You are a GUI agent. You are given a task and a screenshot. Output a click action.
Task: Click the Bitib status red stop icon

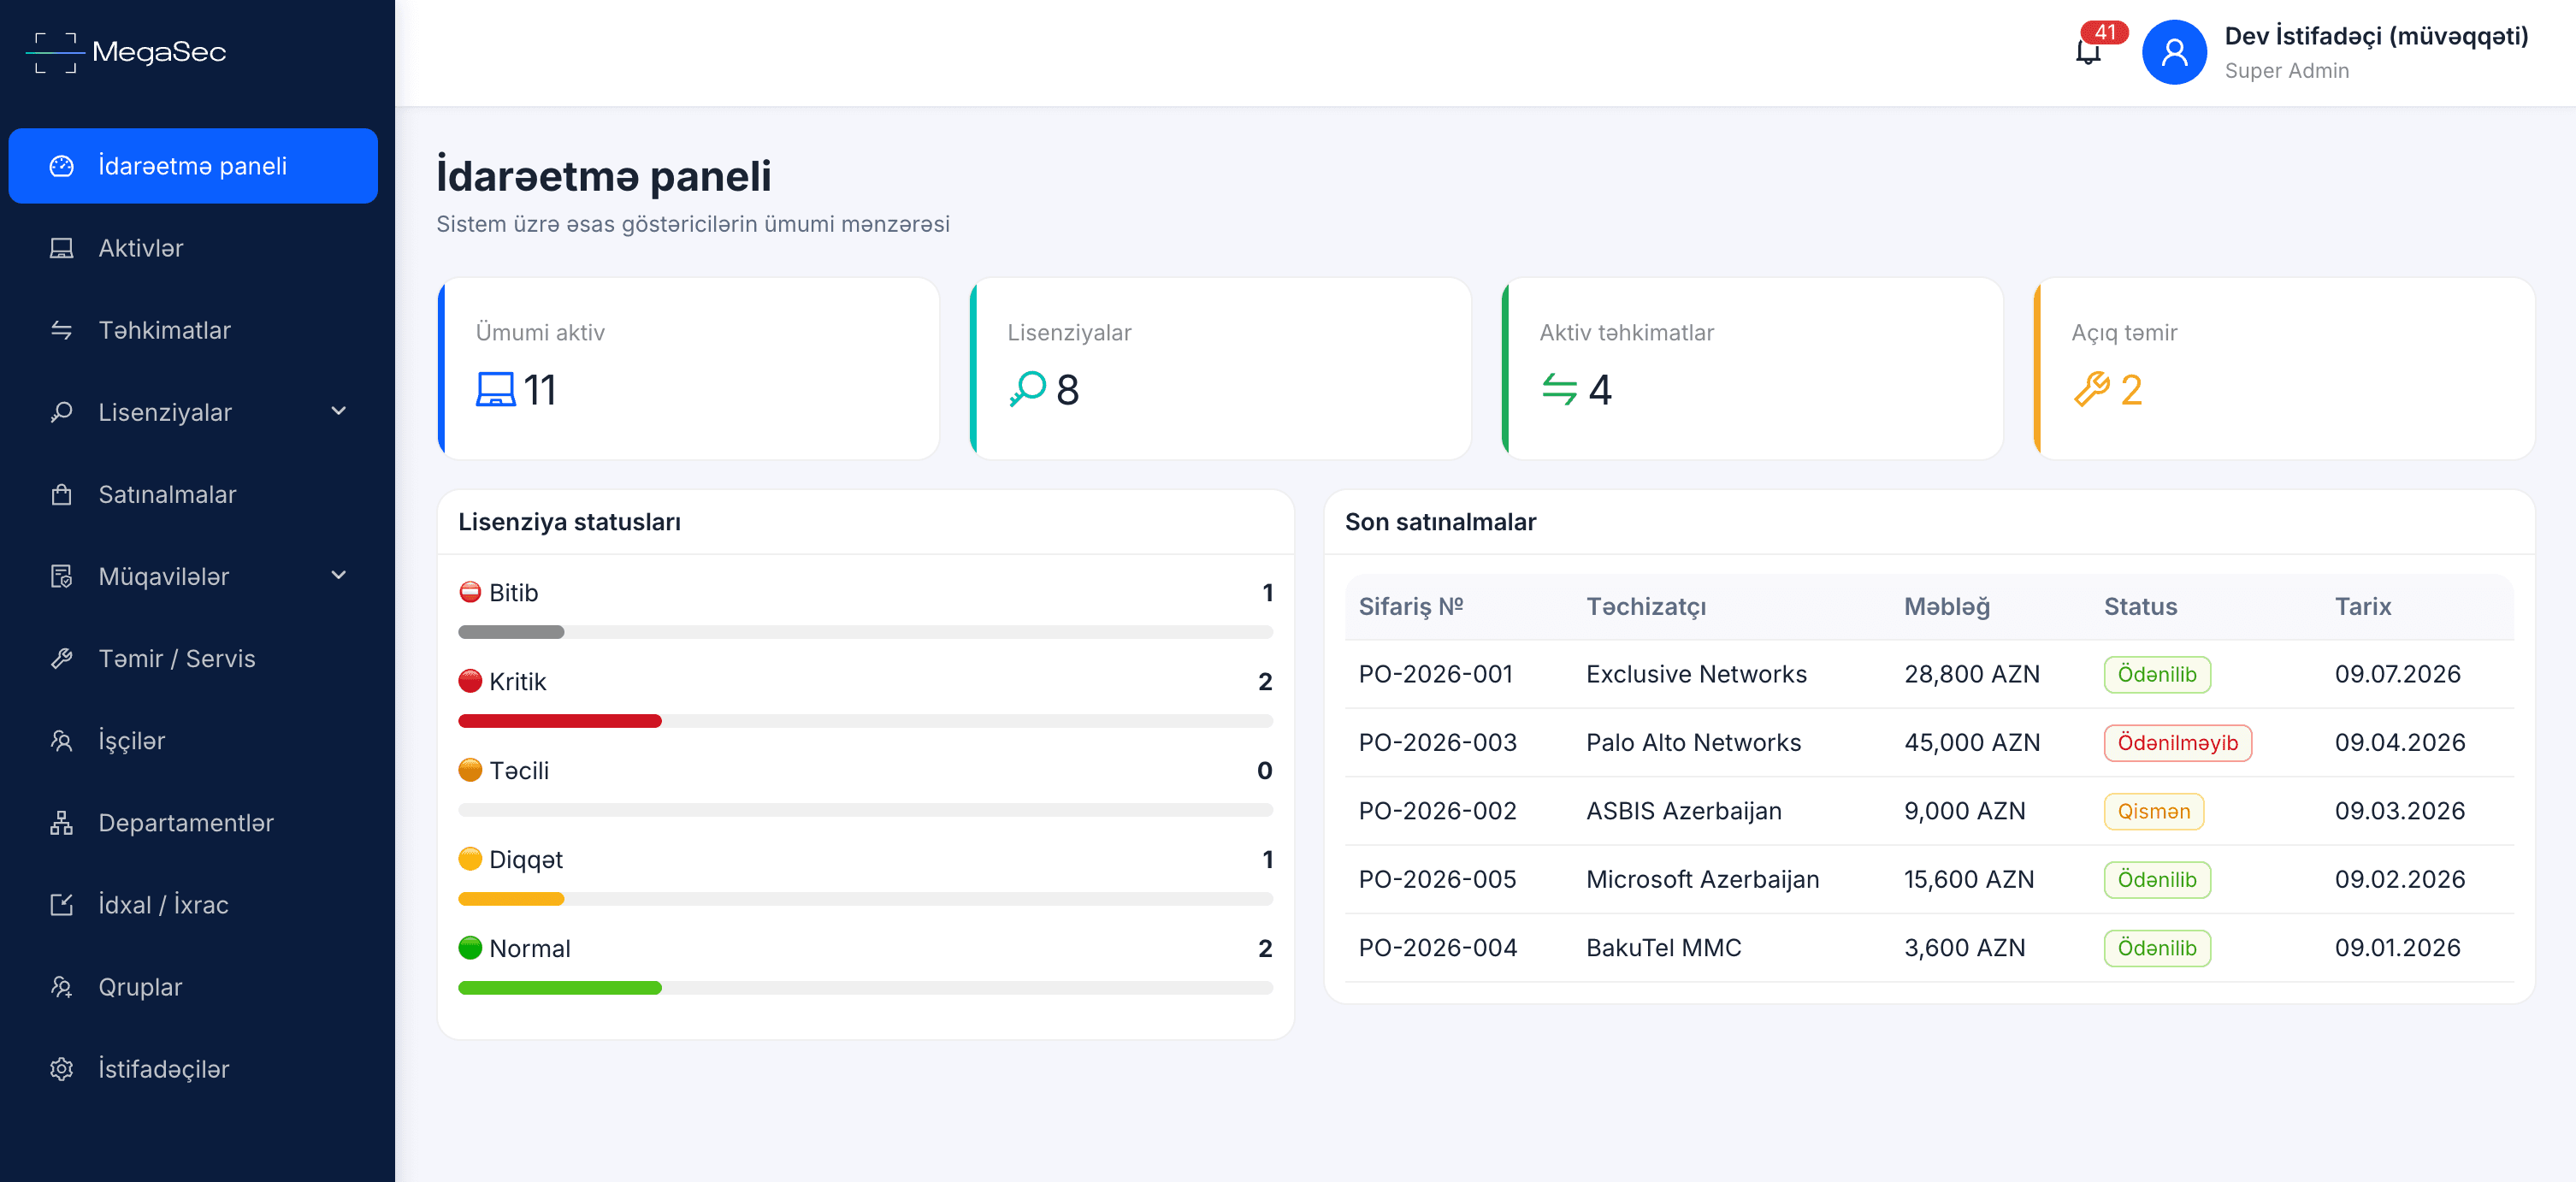[470, 592]
